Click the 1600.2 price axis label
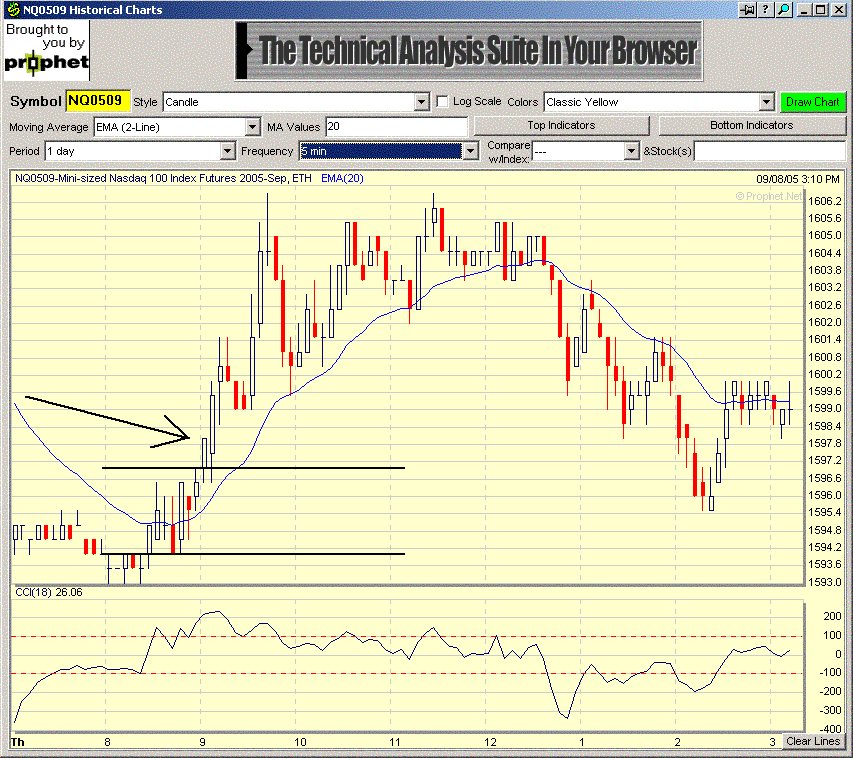This screenshot has width=853, height=758. point(824,374)
